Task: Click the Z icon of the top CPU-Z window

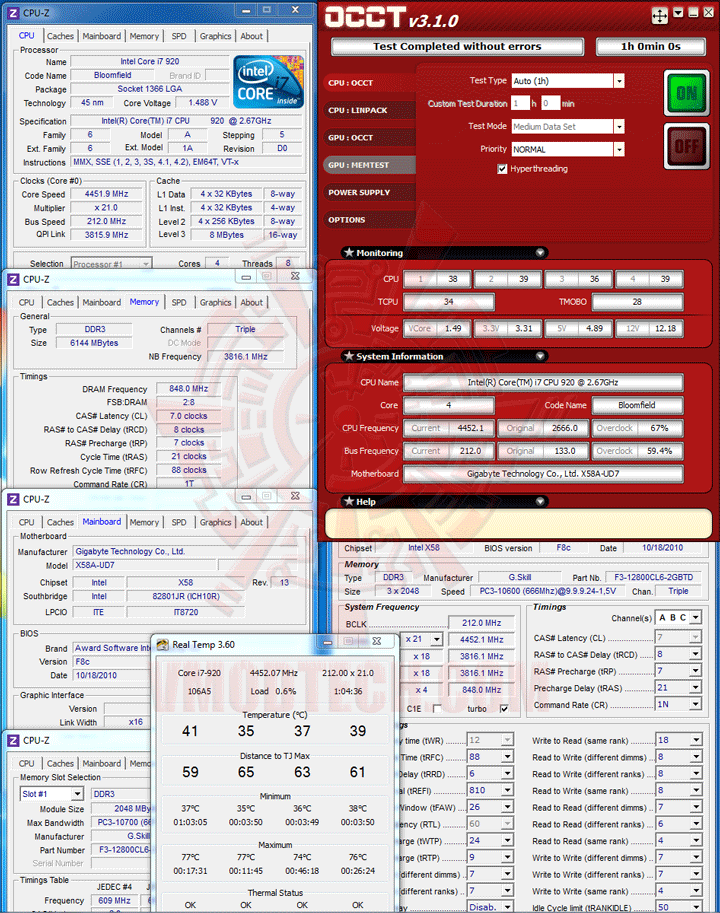Action: [13, 12]
